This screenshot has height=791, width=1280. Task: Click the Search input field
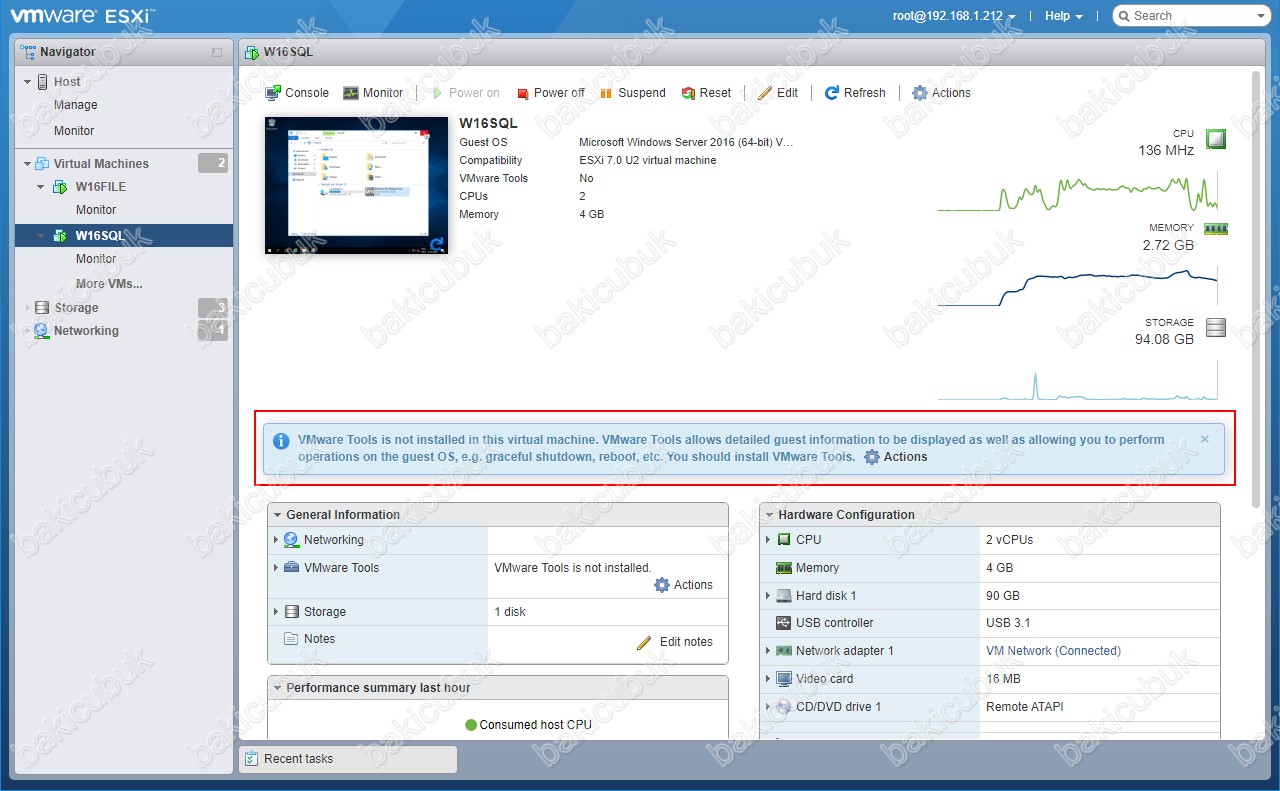1192,16
